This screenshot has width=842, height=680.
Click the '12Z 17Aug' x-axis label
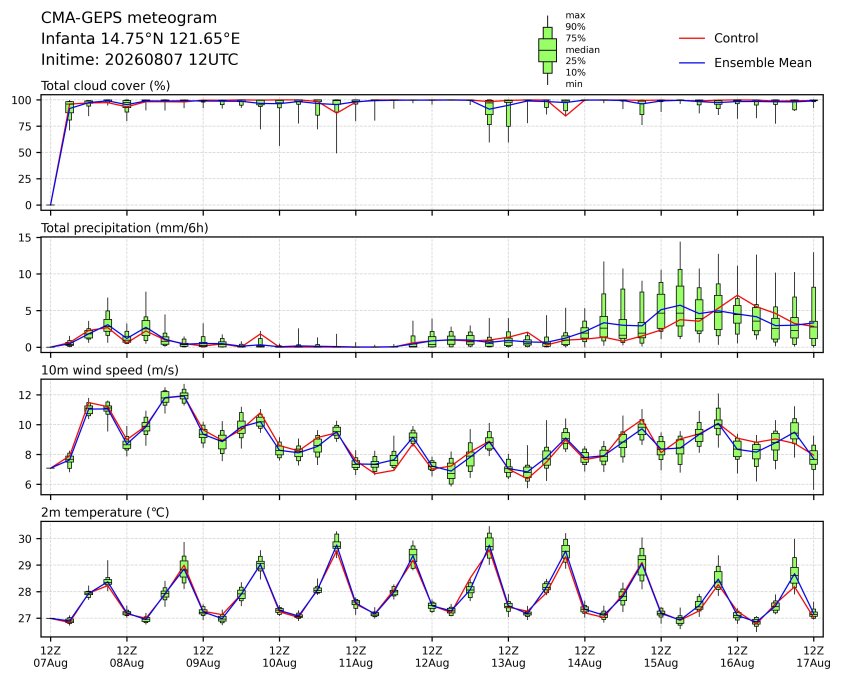click(x=813, y=657)
